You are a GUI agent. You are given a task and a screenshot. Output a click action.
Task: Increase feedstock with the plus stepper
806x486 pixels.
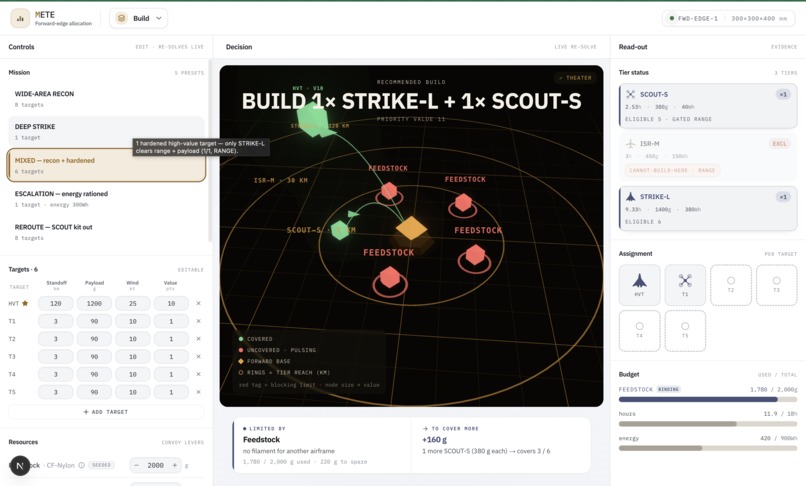pyautogui.click(x=175, y=465)
